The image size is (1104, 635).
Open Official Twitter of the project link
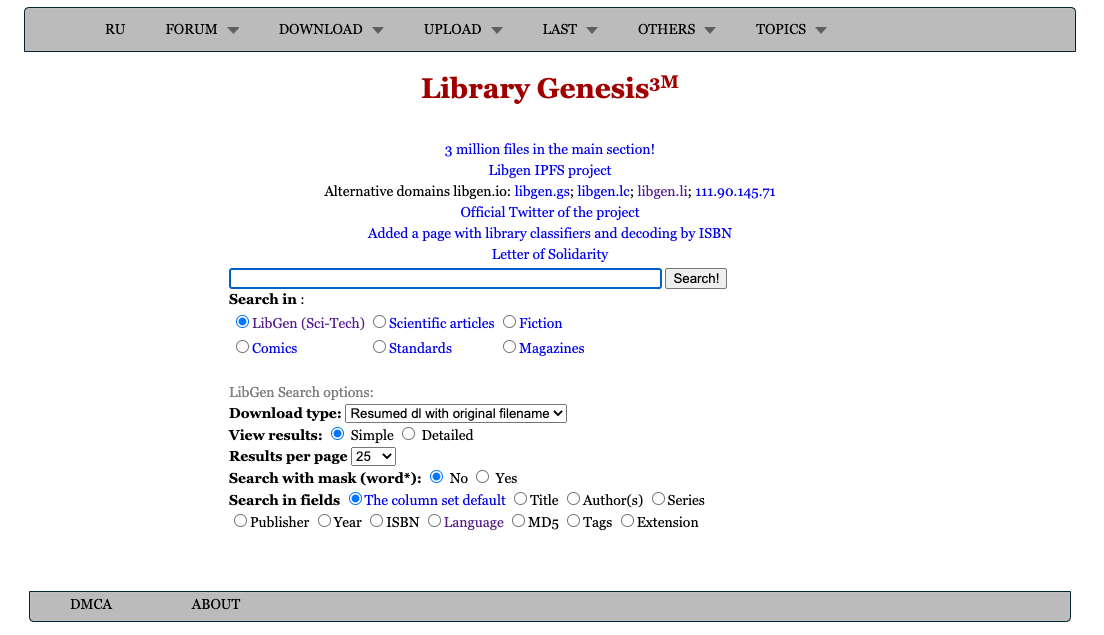click(x=550, y=213)
